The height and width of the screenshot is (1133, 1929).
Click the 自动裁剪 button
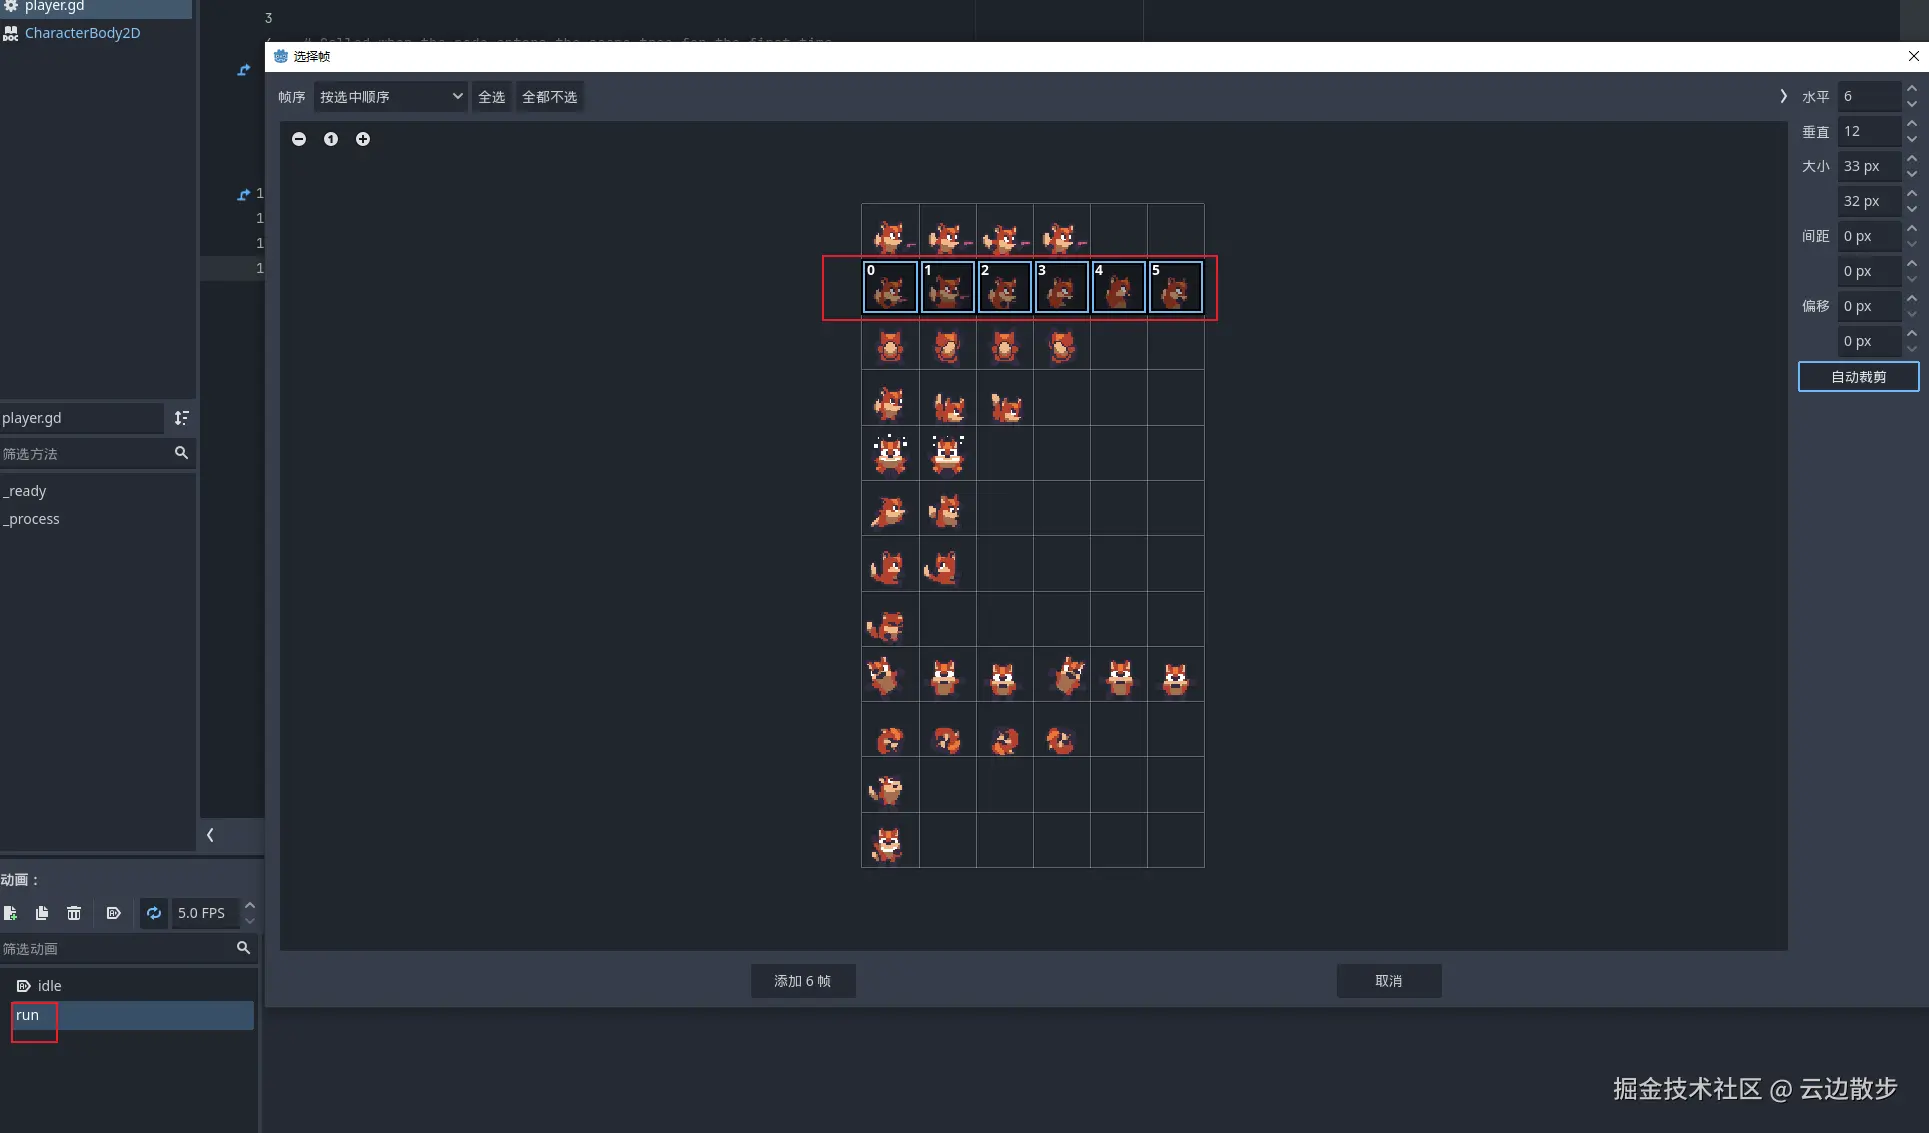tap(1858, 377)
